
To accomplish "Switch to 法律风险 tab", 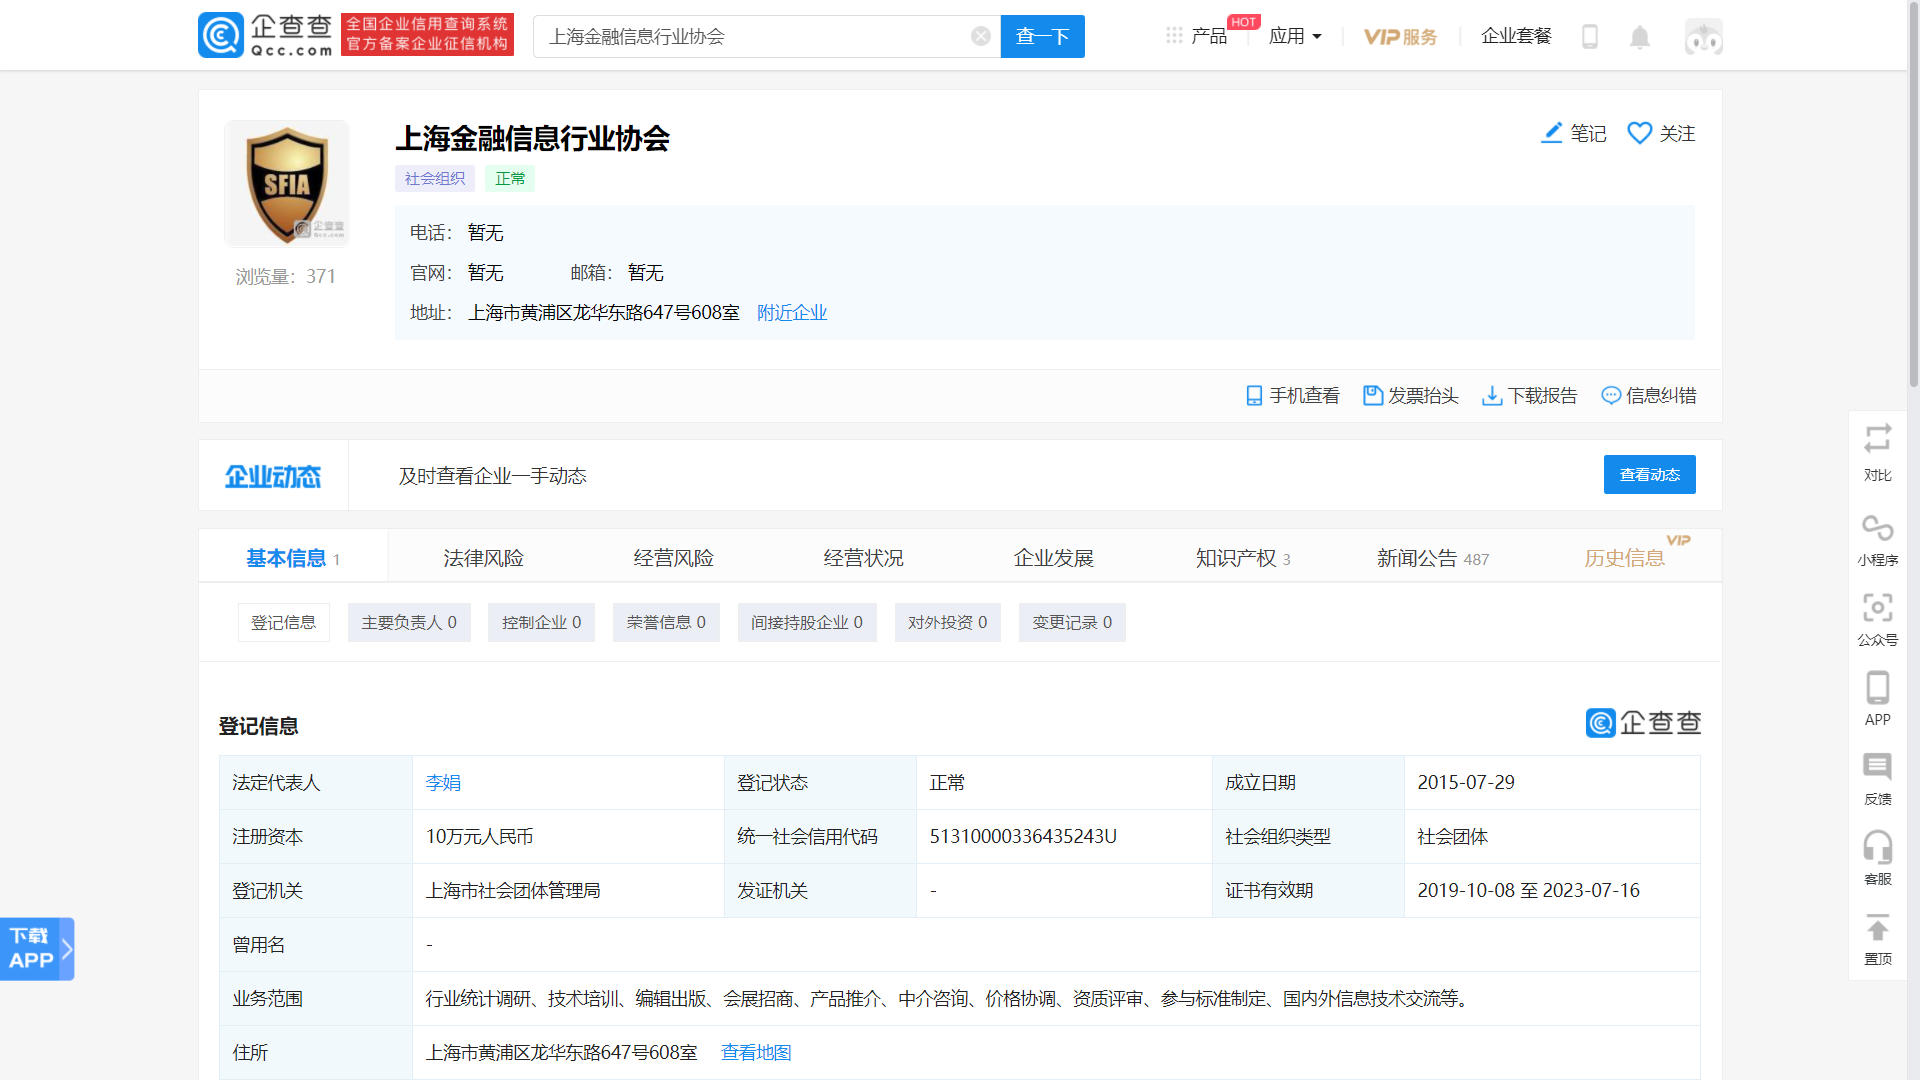I will tap(483, 558).
